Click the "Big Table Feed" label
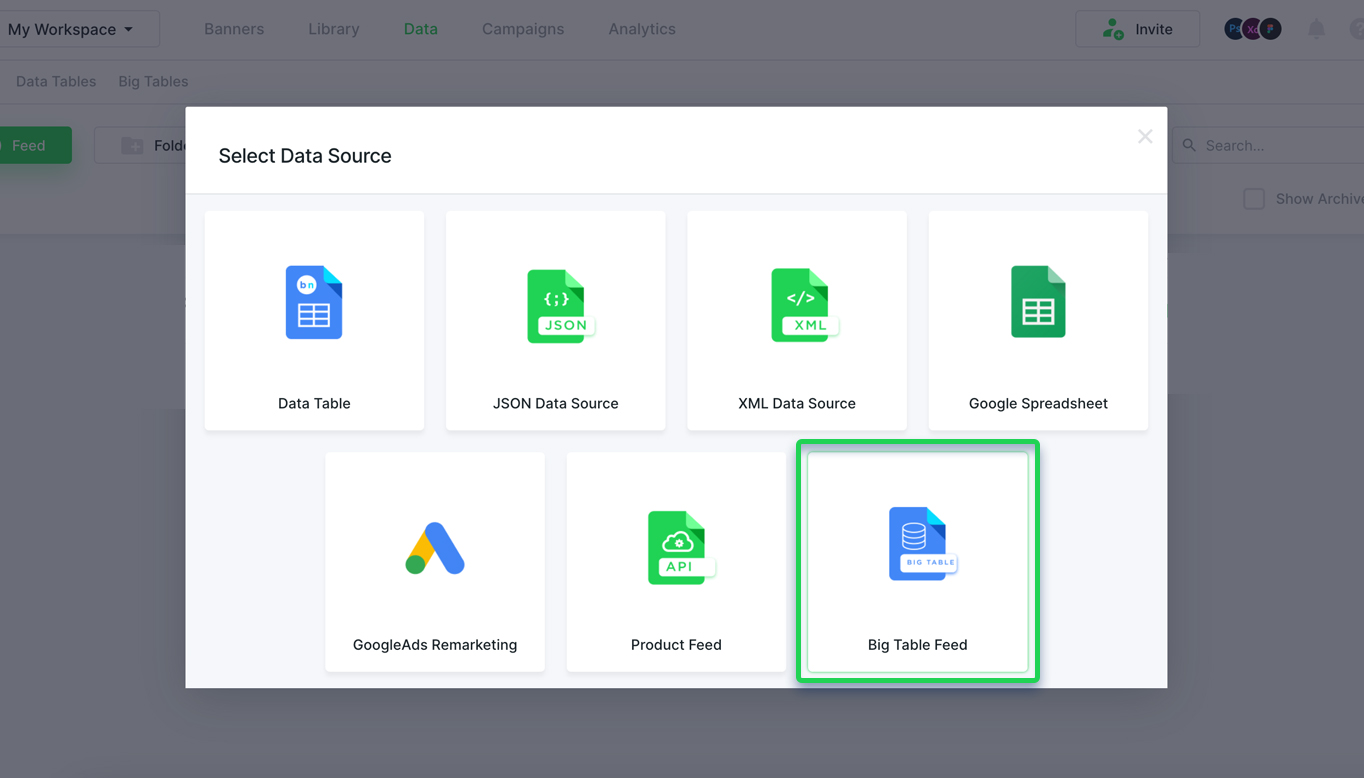 point(918,645)
